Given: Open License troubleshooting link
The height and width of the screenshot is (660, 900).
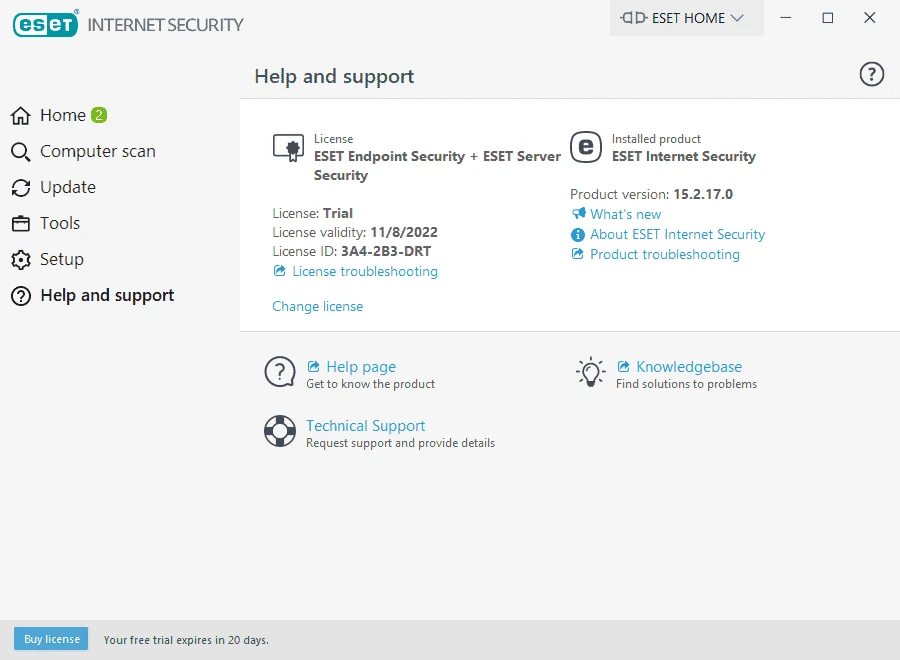Looking at the screenshot, I should [364, 271].
